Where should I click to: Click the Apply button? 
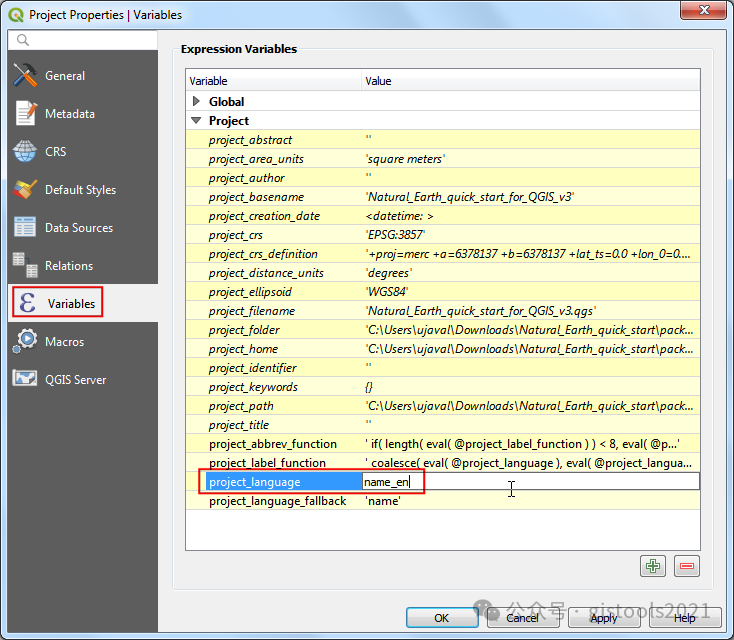coord(604,618)
